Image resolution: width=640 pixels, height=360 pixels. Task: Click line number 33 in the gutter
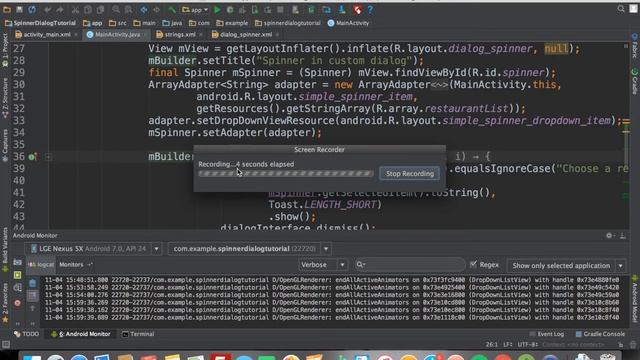point(19,121)
